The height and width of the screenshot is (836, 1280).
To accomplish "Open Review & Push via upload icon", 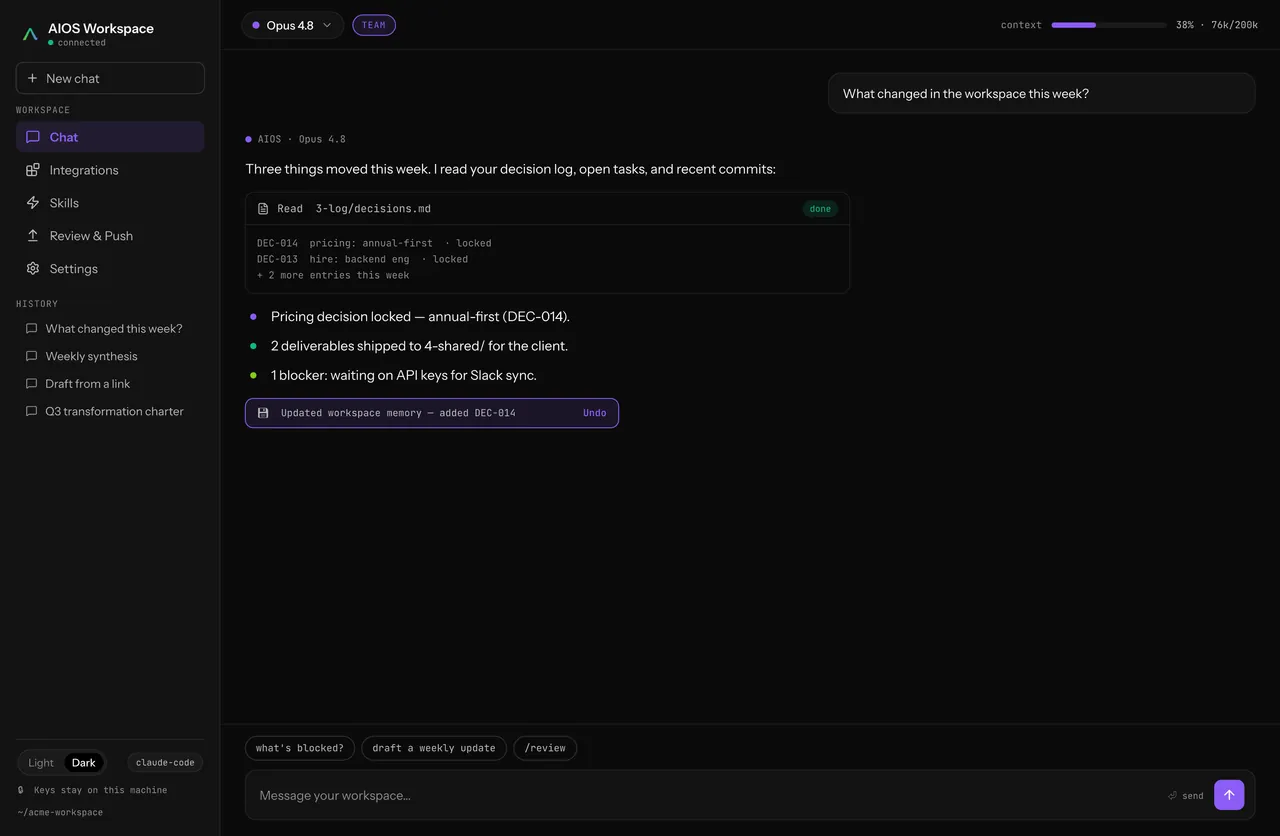I will point(33,236).
